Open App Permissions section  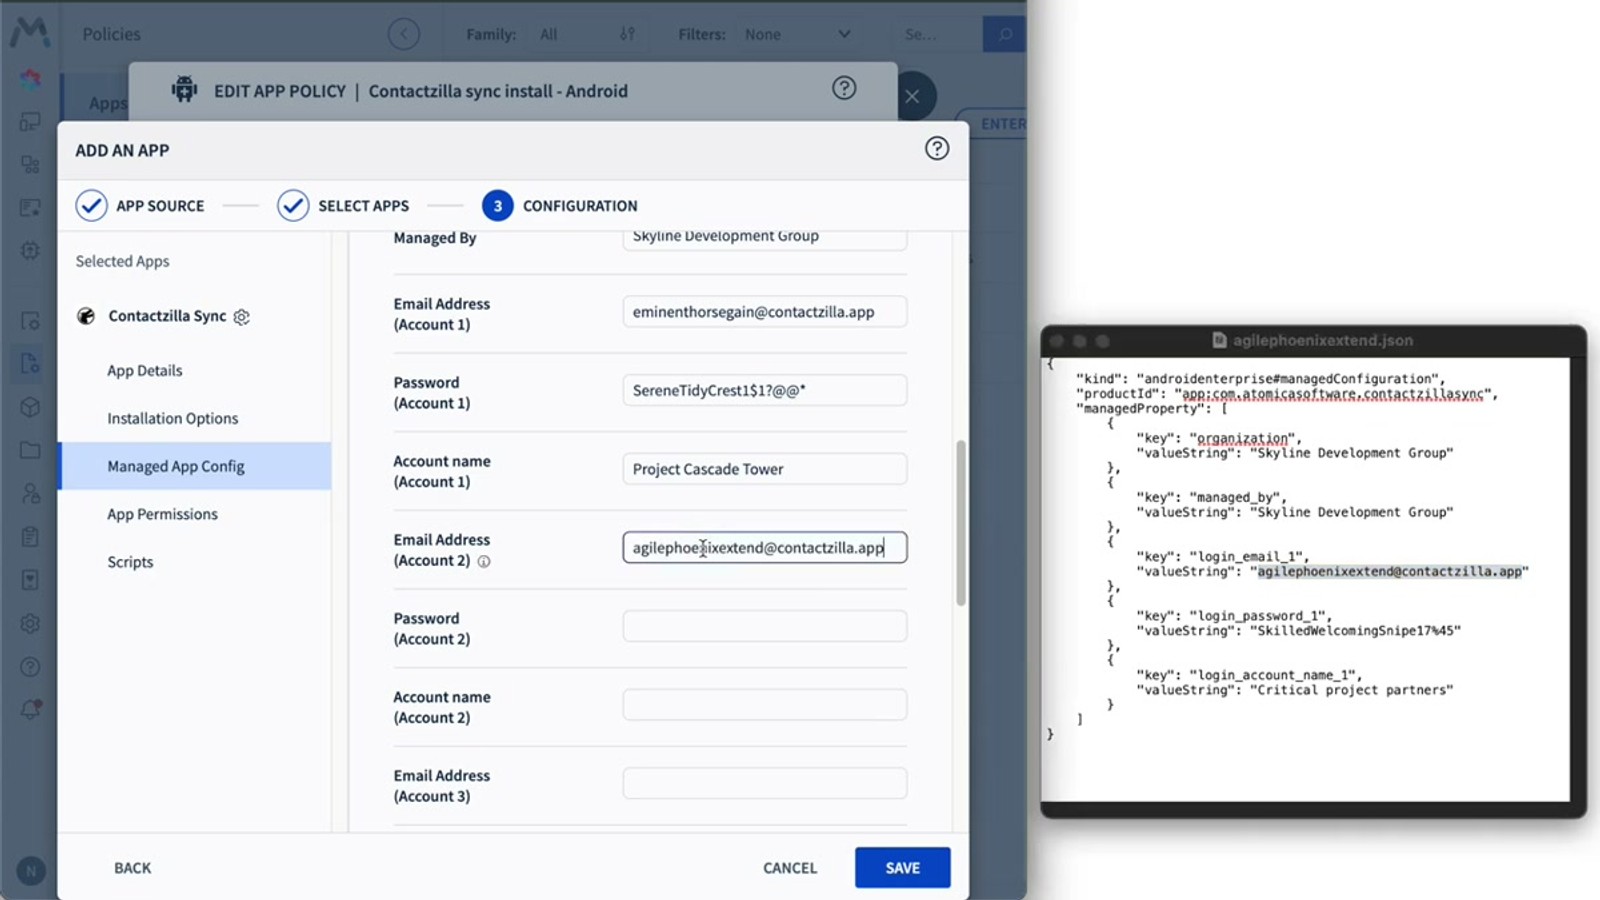(x=163, y=515)
